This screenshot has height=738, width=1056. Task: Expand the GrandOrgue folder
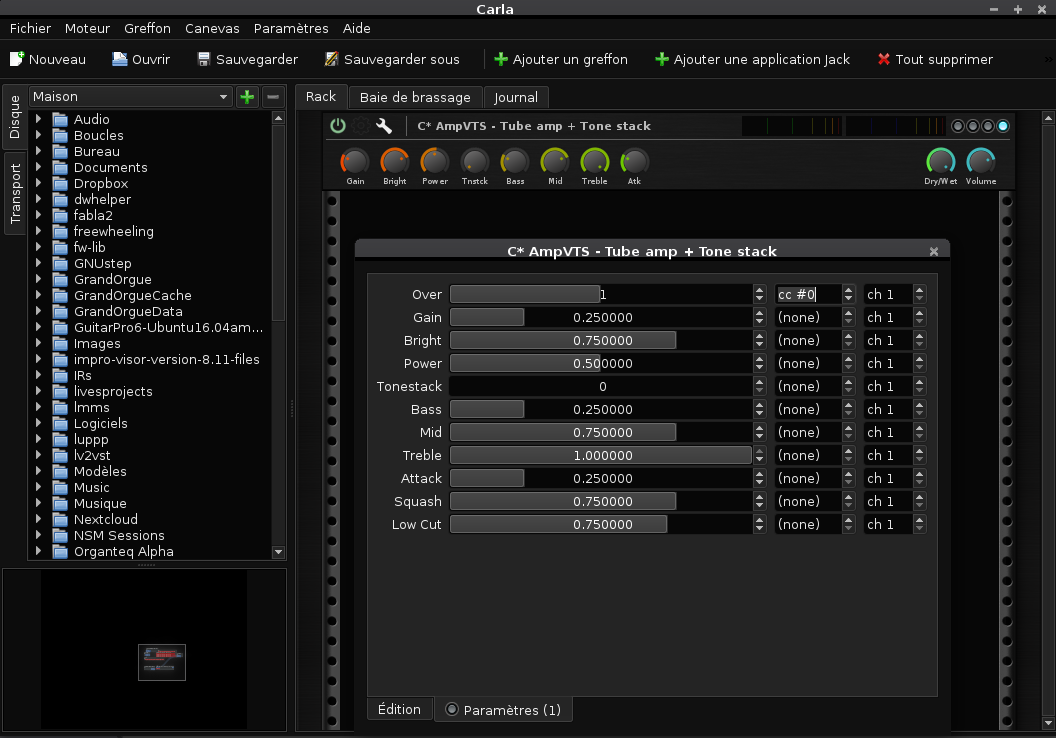38,279
